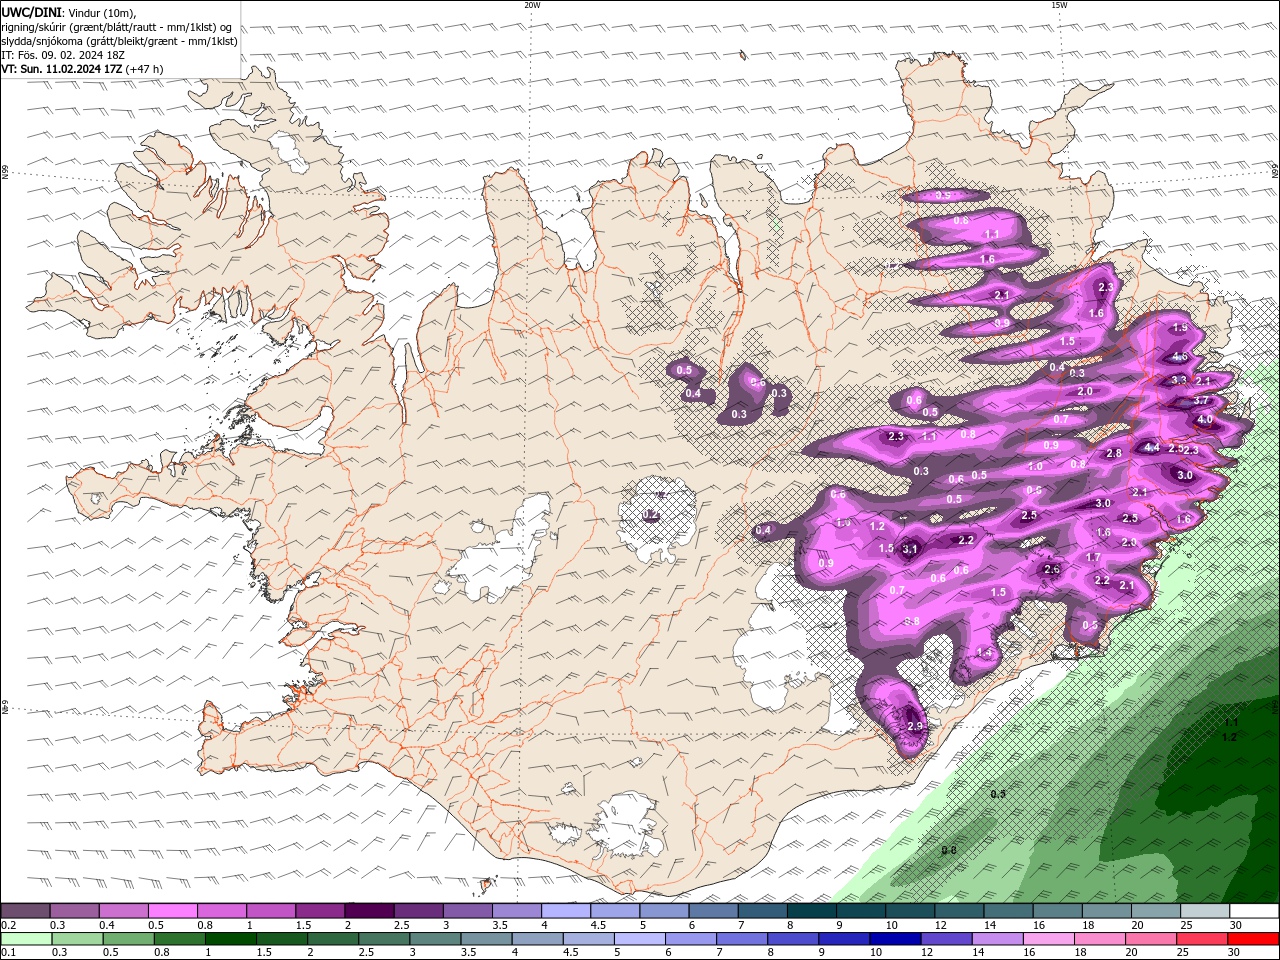Select the medium green 0.5–0.8 rain legend swatch
This screenshot has width=1280, height=960.
pos(129,939)
